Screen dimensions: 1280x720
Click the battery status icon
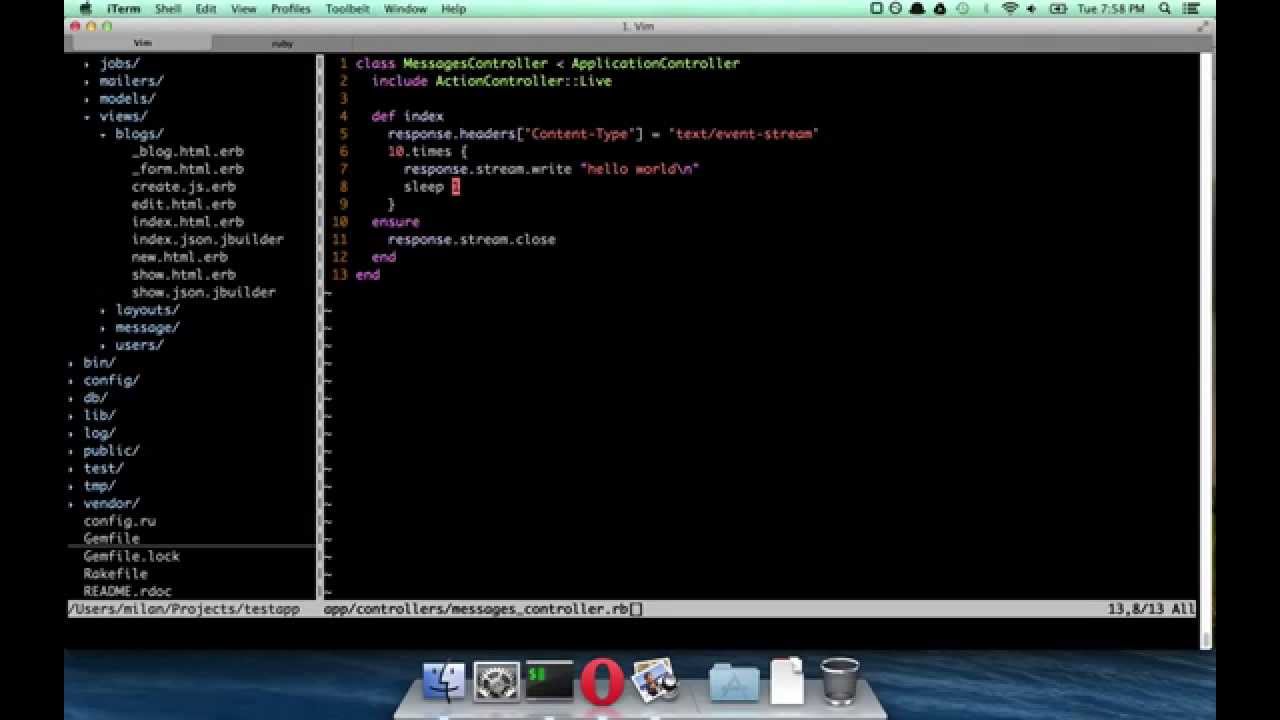[1058, 9]
